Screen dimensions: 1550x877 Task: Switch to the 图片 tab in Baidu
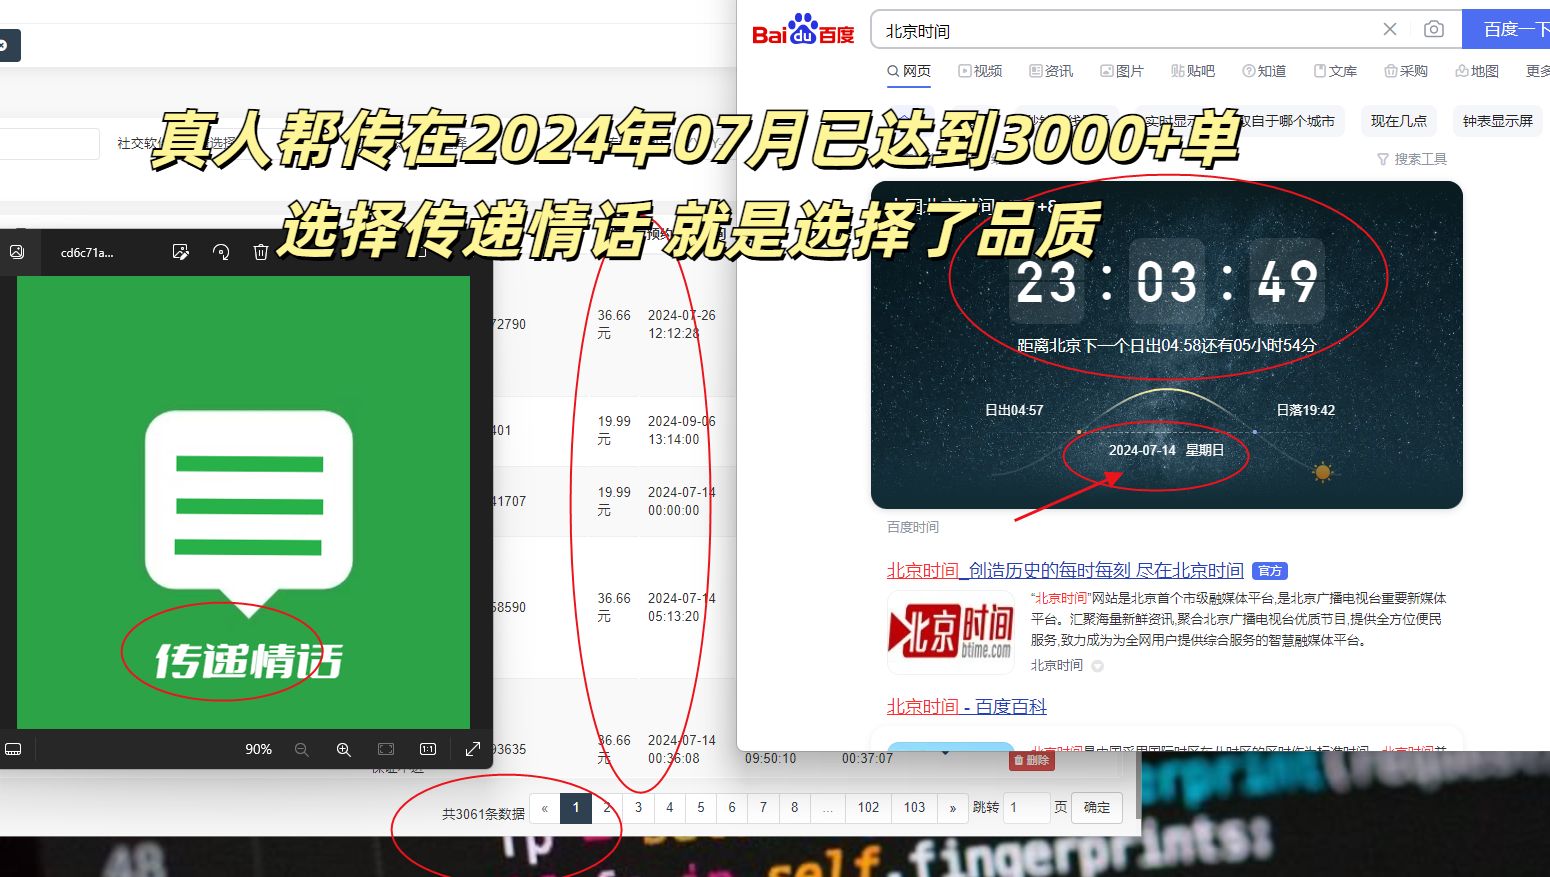pyautogui.click(x=1122, y=70)
